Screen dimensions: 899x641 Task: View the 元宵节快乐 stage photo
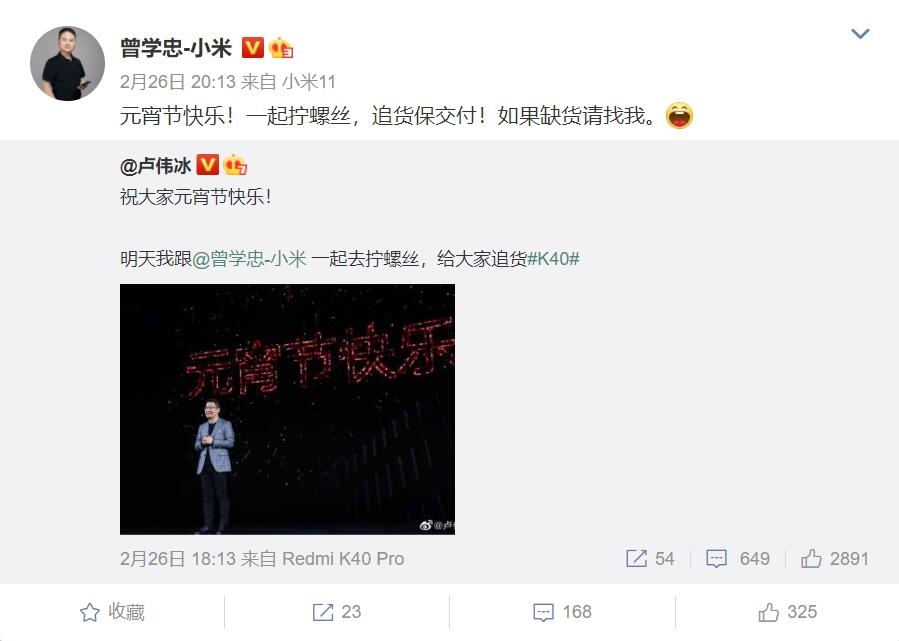(x=287, y=409)
